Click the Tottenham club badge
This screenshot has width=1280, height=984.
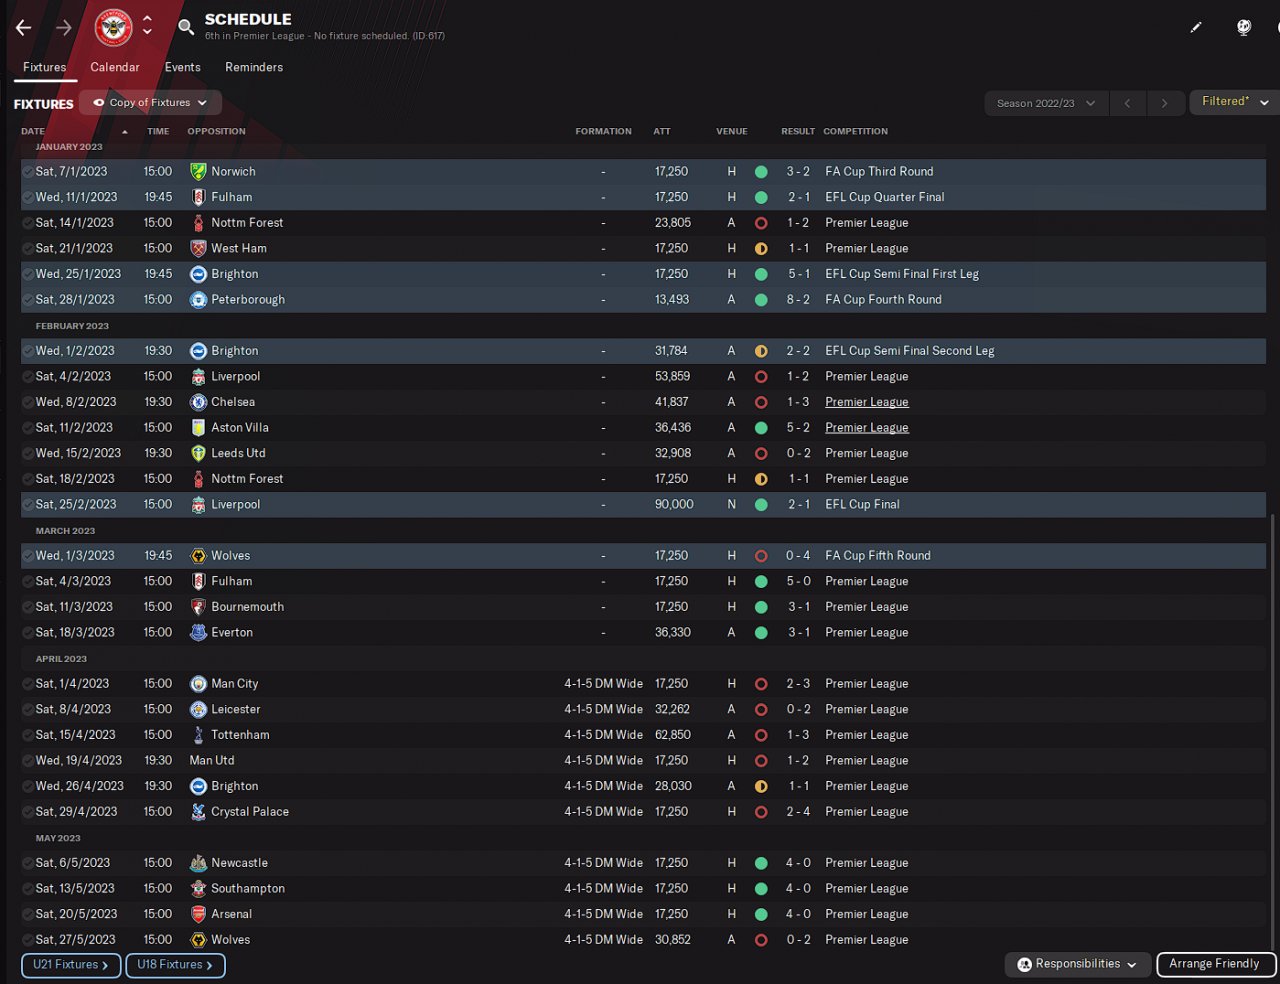pyautogui.click(x=198, y=735)
